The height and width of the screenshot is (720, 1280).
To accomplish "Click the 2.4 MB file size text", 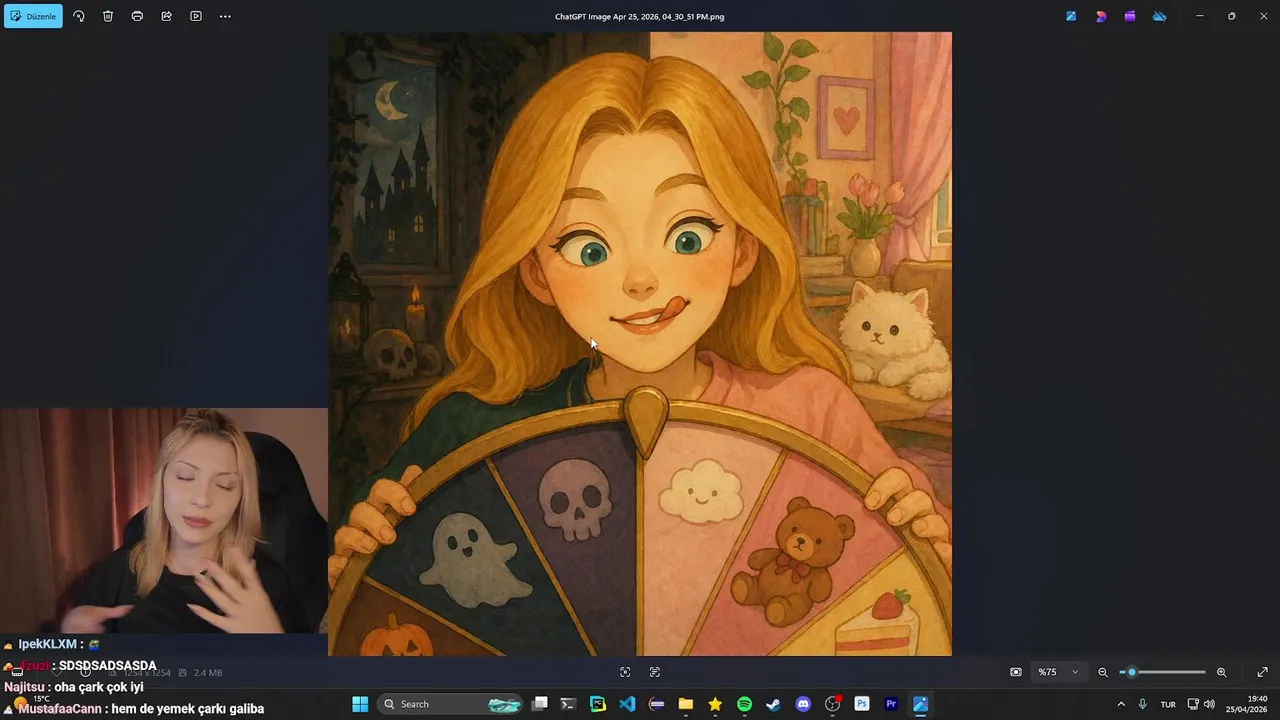I will 208,673.
